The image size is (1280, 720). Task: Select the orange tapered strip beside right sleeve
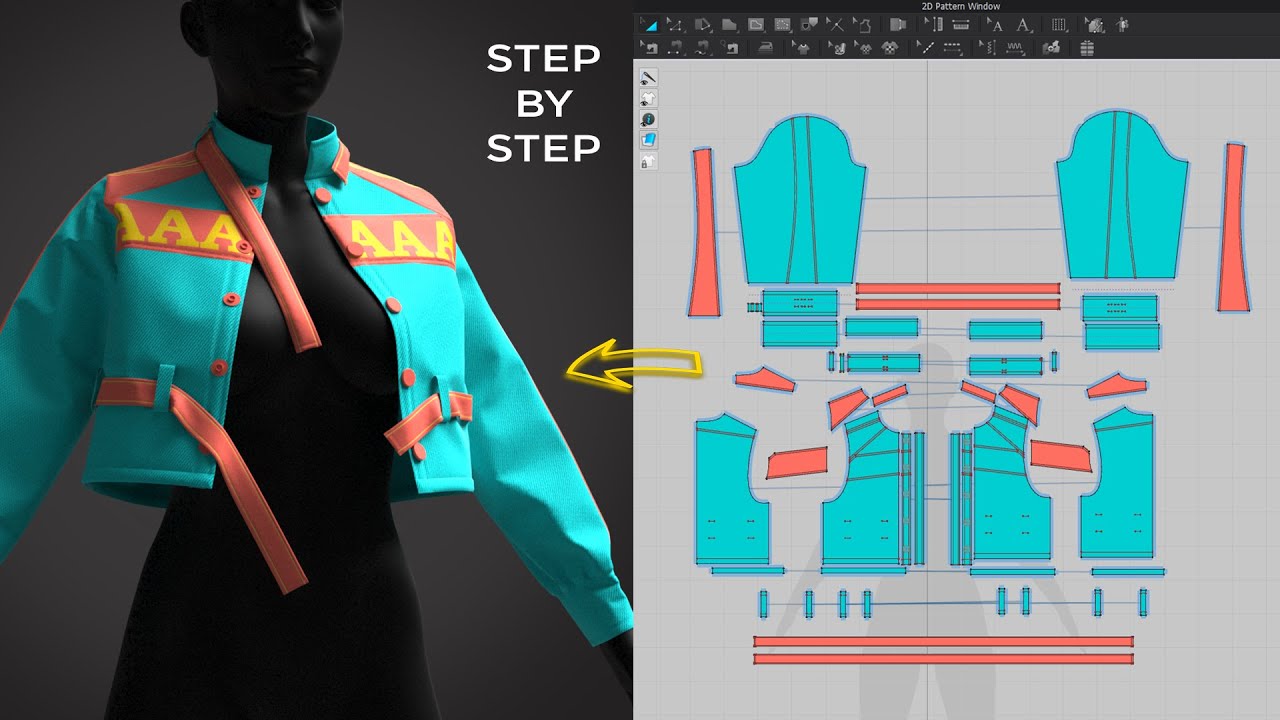tap(1233, 227)
